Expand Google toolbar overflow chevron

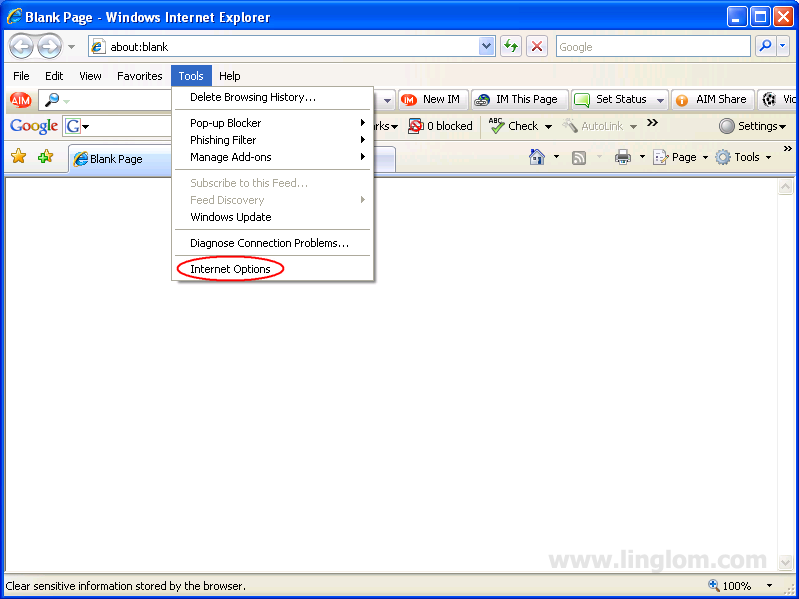click(x=652, y=123)
